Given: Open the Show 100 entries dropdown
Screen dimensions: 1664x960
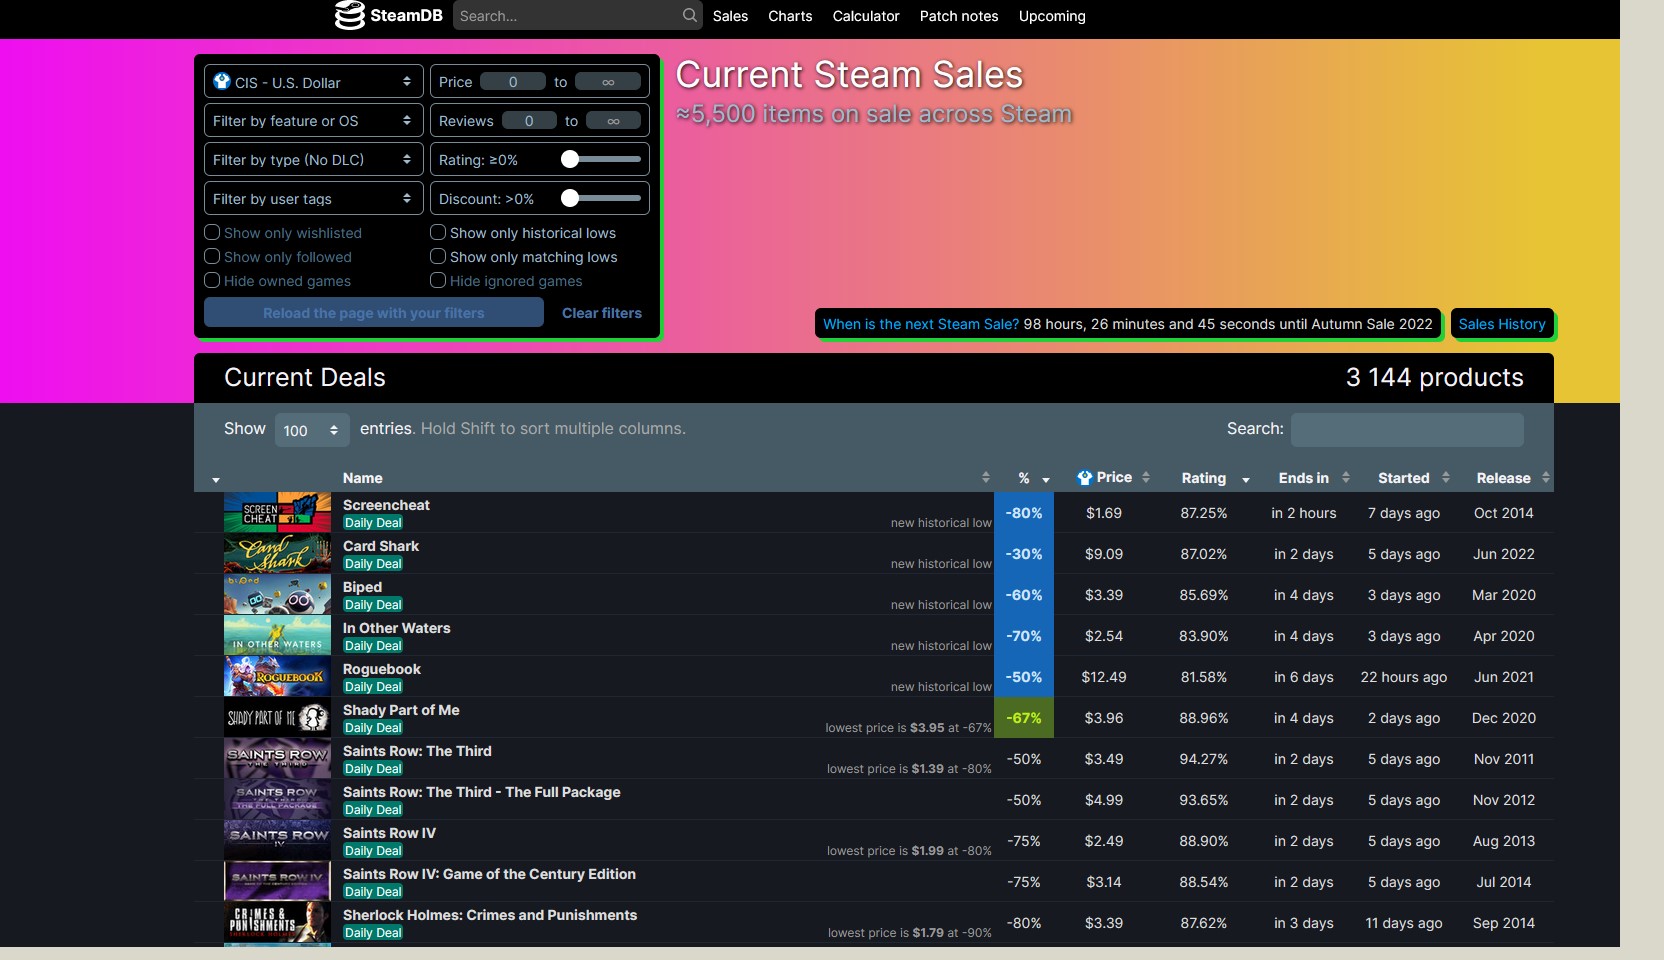Looking at the screenshot, I should pos(312,430).
